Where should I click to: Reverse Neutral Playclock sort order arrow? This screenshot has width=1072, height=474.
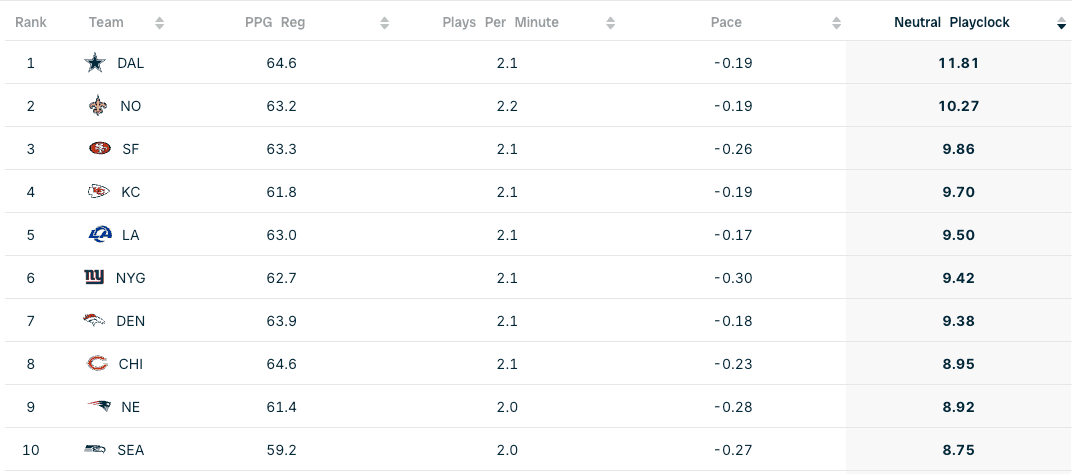tap(1061, 23)
